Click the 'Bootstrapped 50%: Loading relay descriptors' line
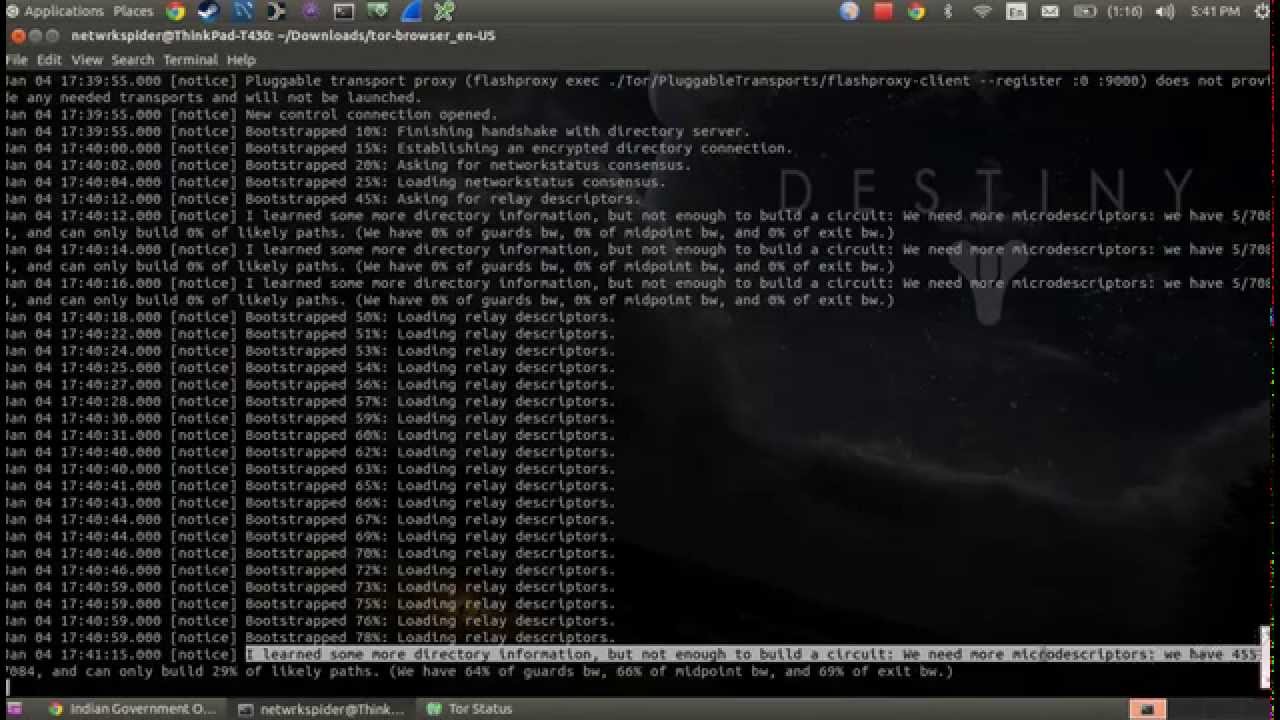This screenshot has height=720, width=1280. [310, 317]
